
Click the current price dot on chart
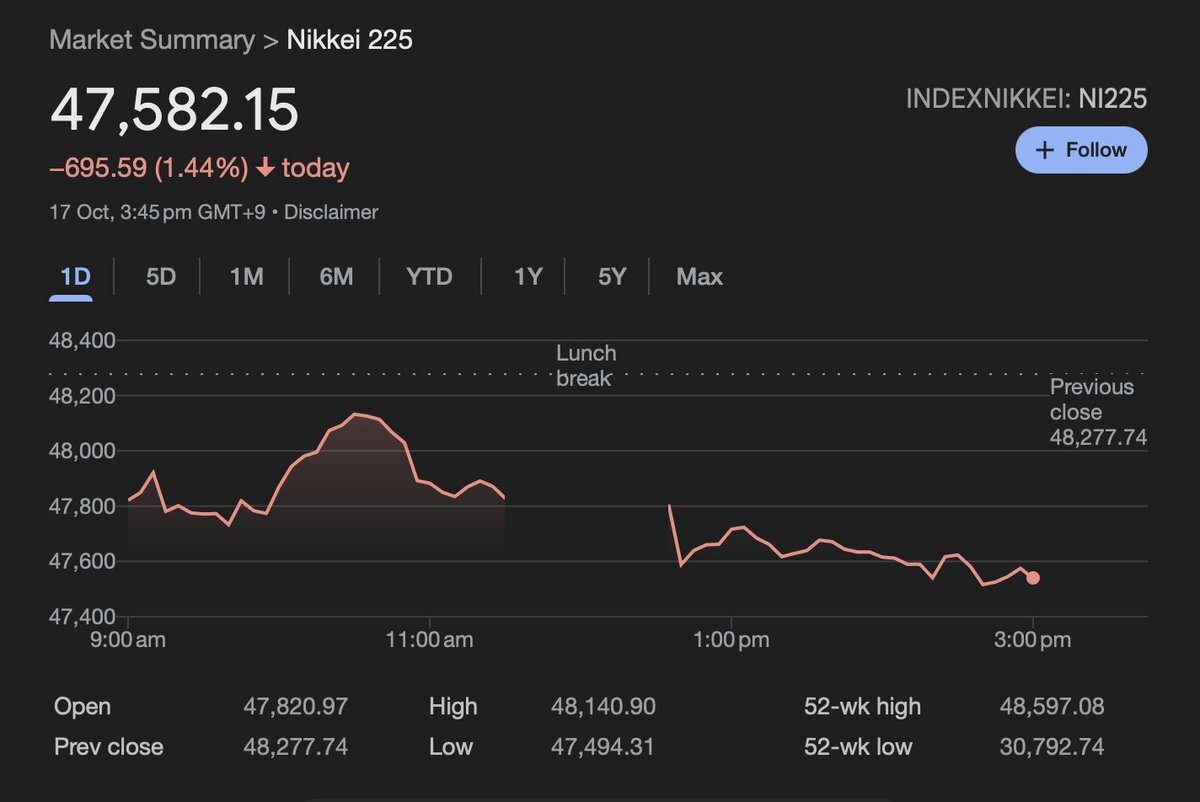tap(1033, 578)
